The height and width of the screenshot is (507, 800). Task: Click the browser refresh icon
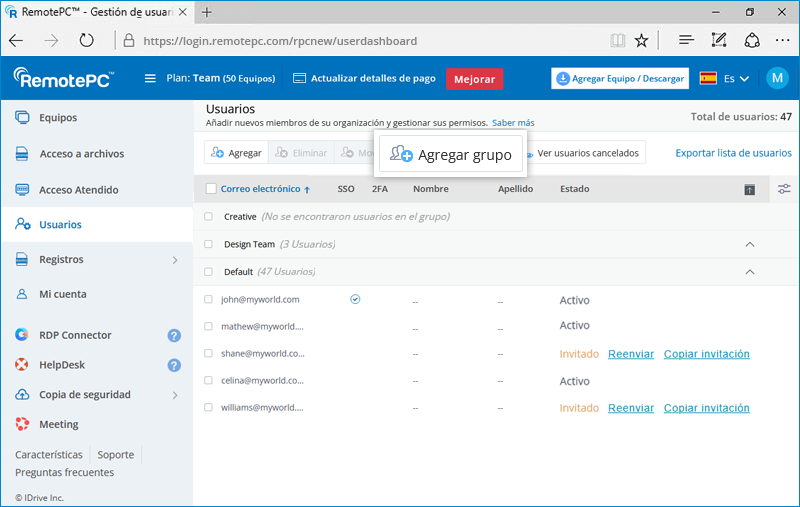coord(86,41)
